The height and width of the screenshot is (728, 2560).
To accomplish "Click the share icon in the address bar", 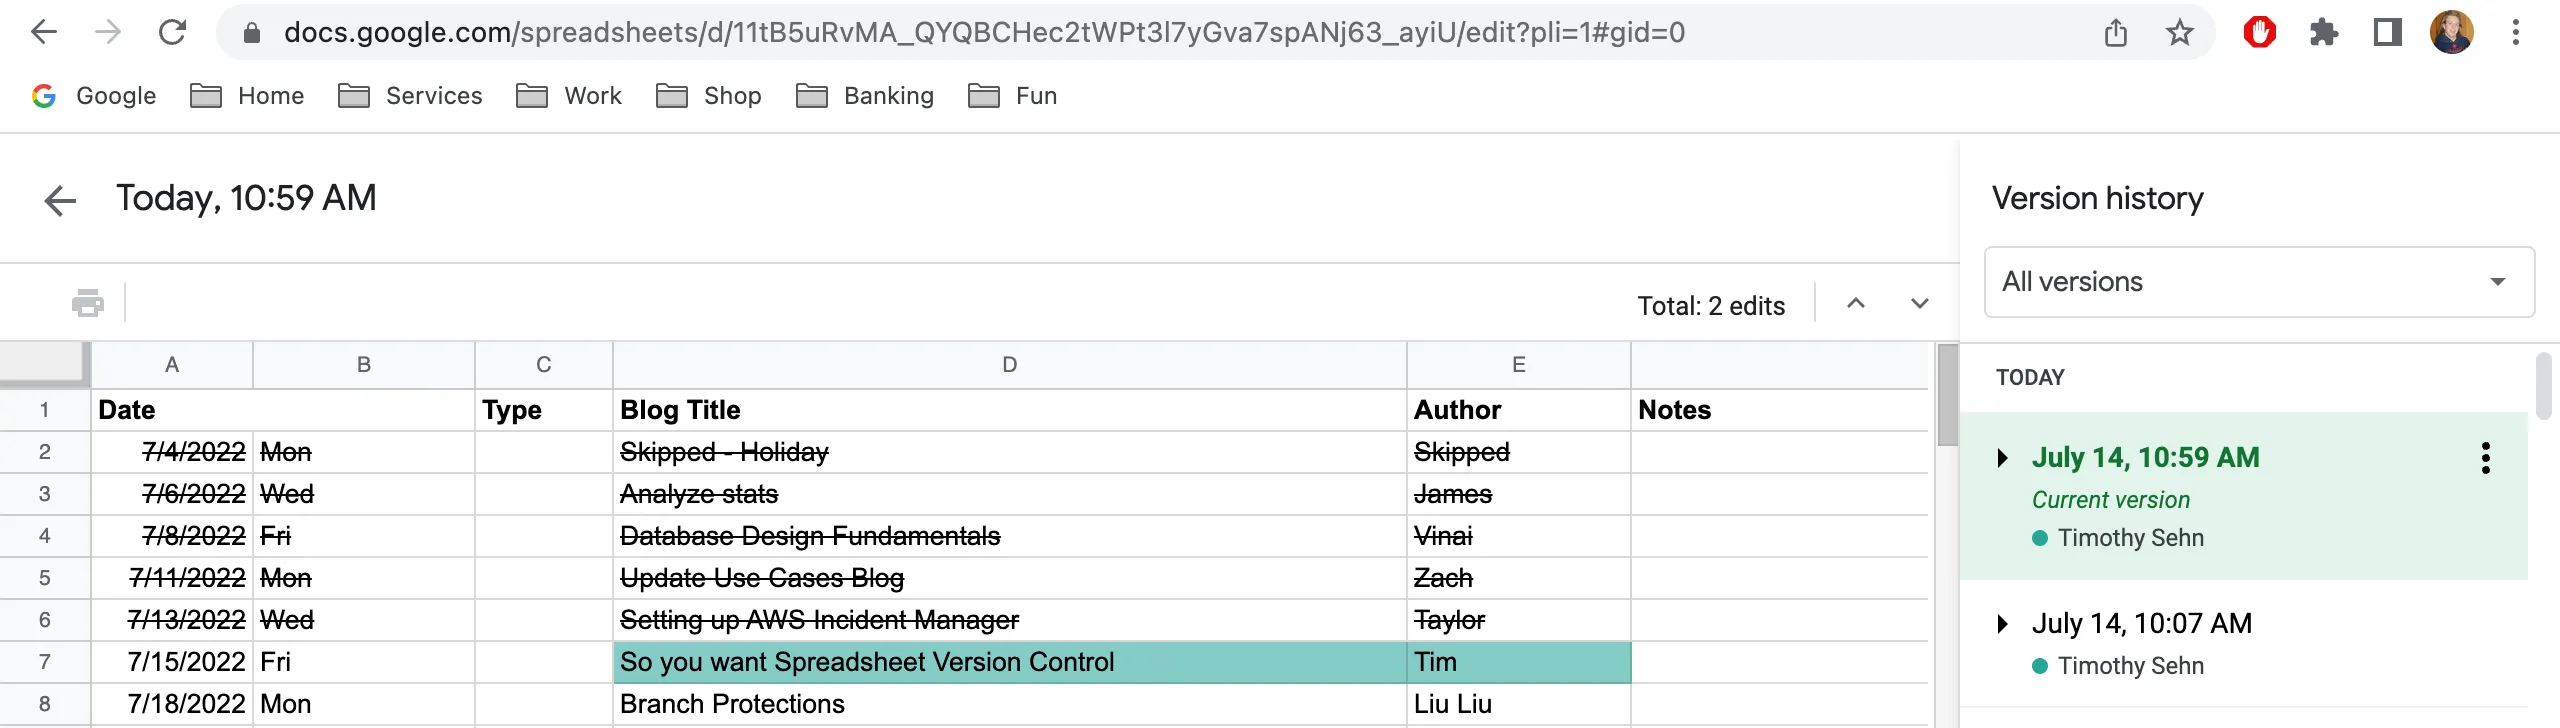I will coord(2115,32).
